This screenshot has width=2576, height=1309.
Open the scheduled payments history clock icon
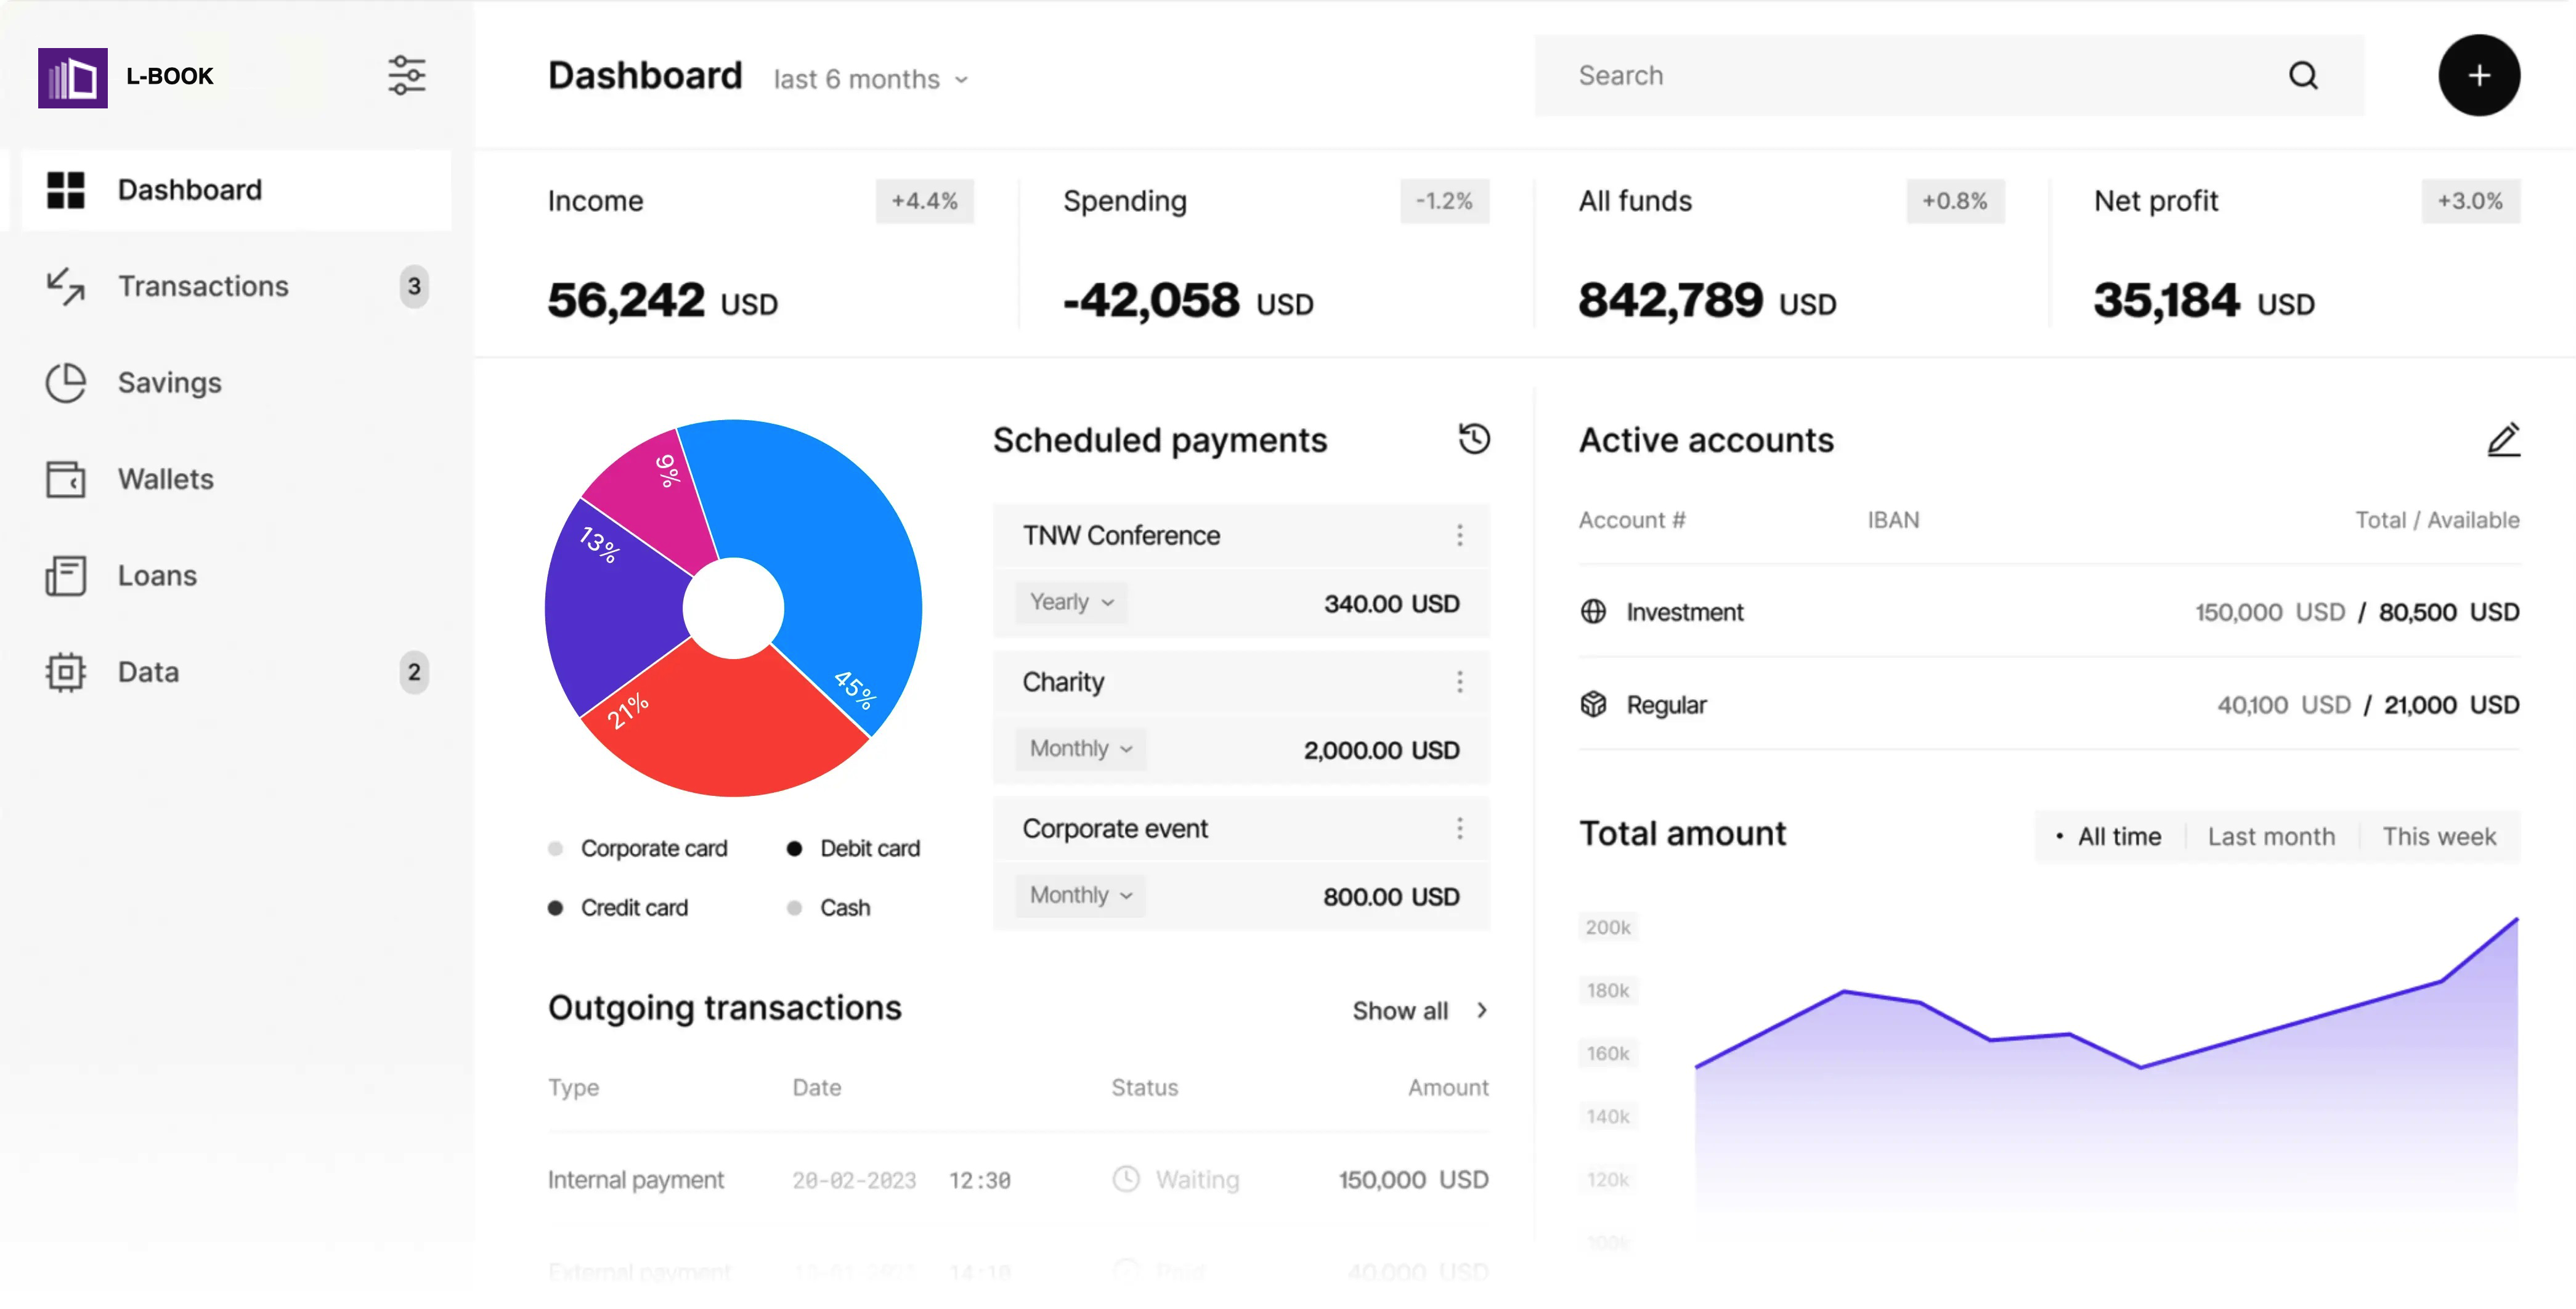tap(1473, 439)
